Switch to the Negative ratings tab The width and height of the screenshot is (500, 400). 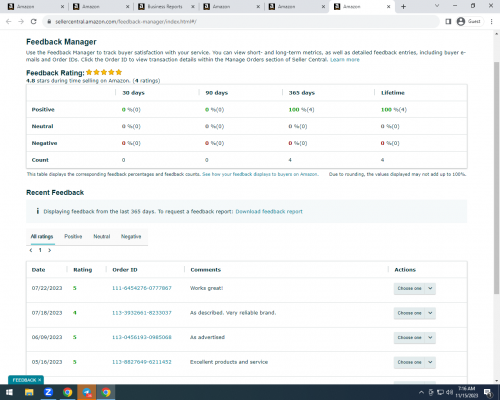pyautogui.click(x=131, y=236)
